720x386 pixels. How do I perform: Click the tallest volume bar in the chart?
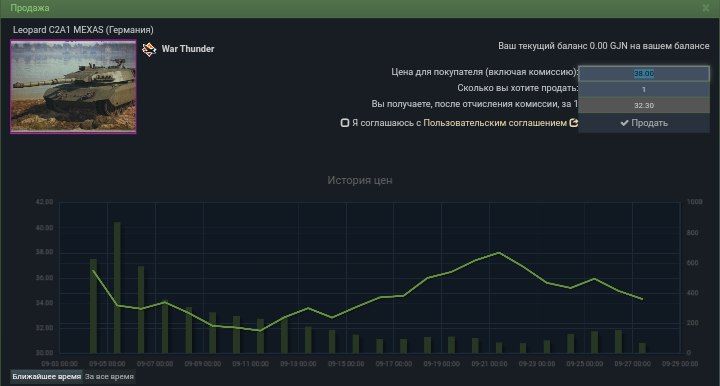[117, 288]
